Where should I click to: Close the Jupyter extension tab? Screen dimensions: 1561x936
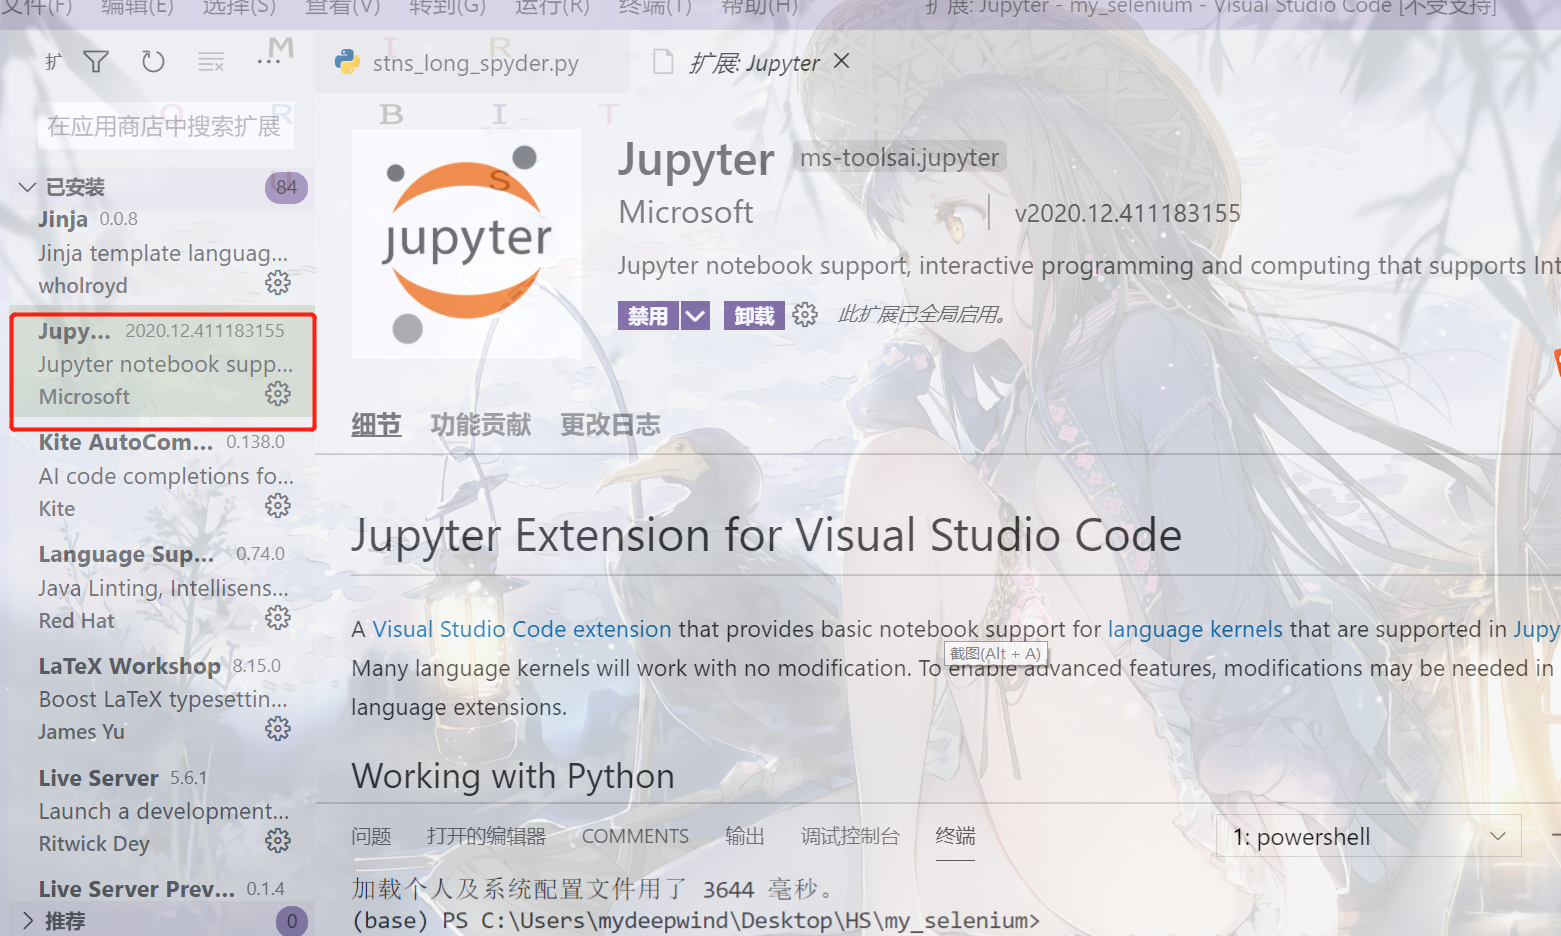842,61
